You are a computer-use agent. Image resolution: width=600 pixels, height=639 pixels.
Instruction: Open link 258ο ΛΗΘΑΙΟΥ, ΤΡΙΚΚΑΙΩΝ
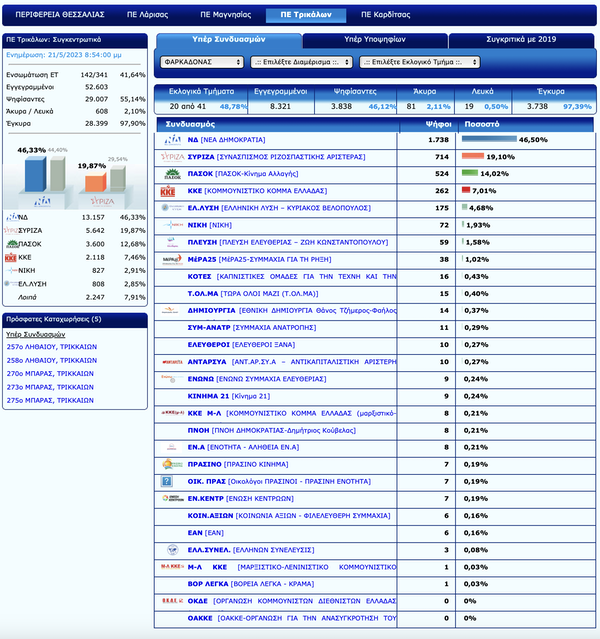point(52,360)
